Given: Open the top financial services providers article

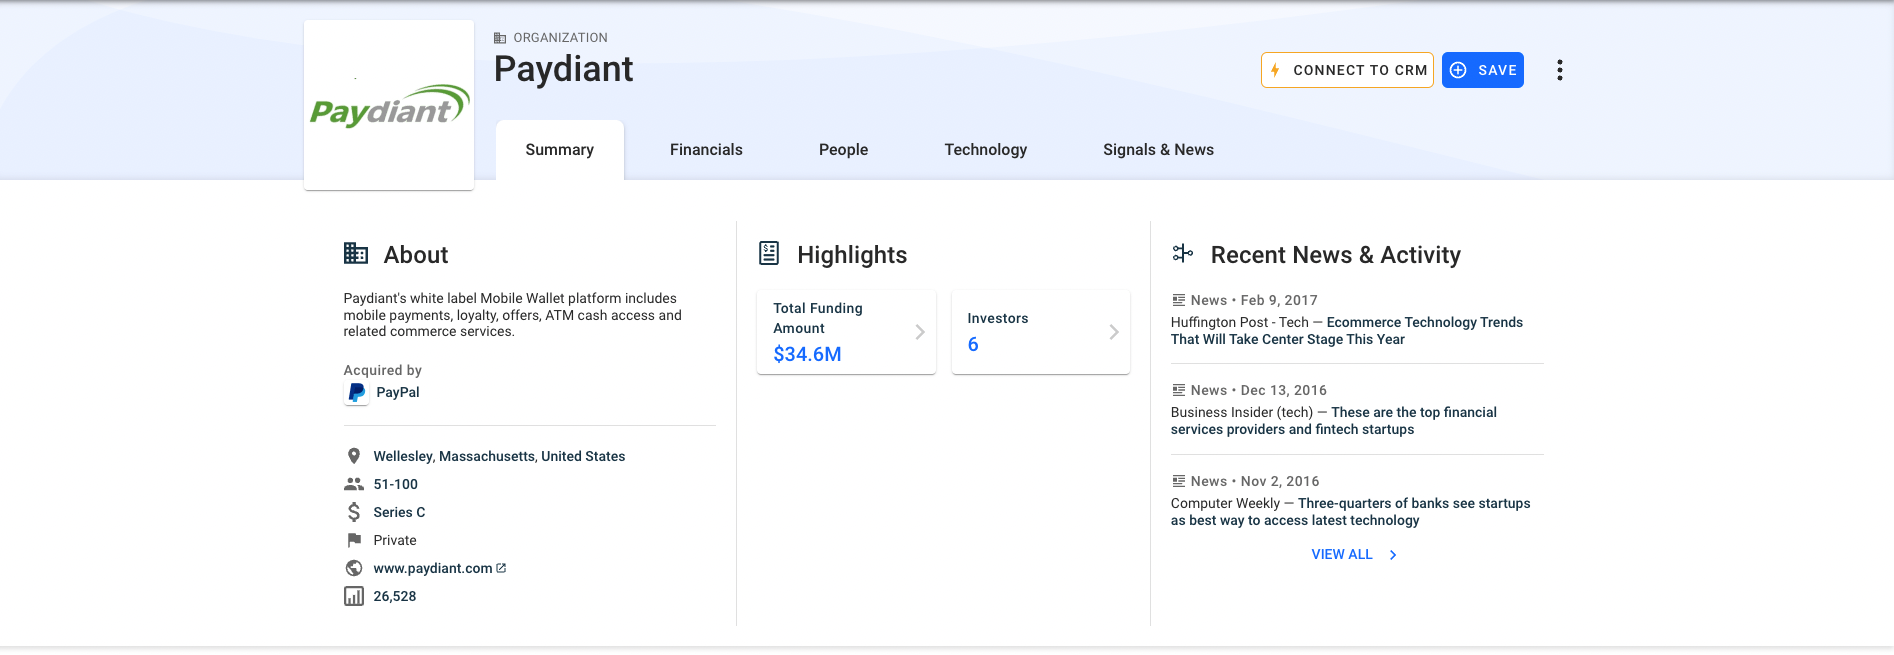Looking at the screenshot, I should pos(1334,421).
